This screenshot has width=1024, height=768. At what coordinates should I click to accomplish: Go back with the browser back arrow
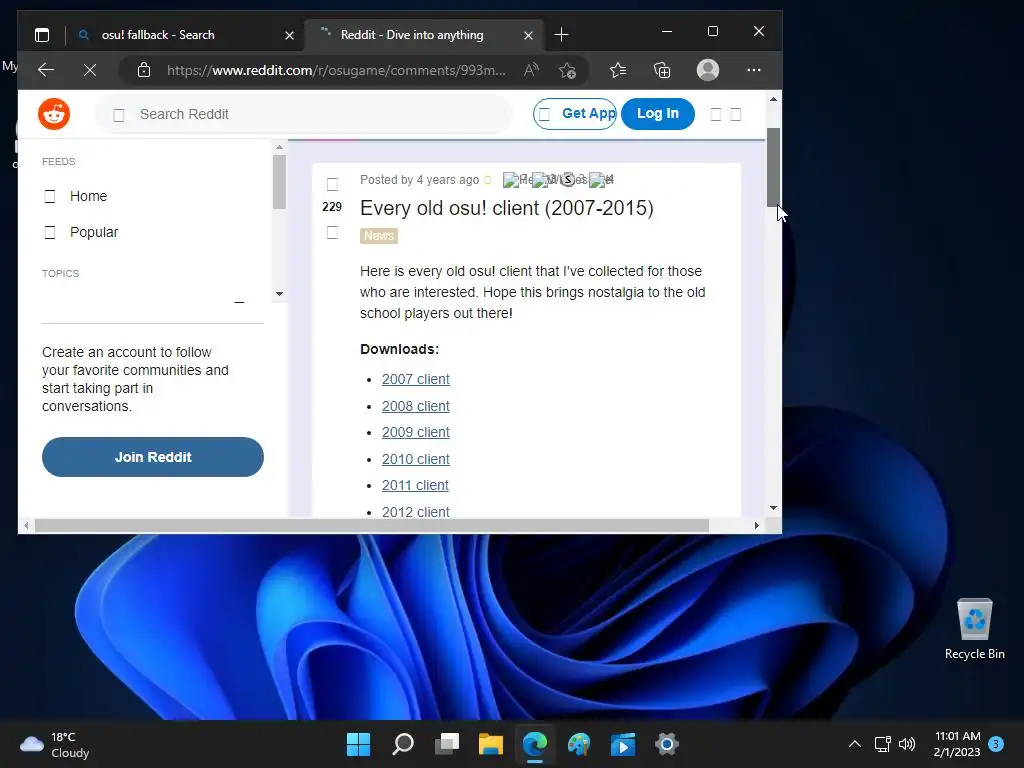tap(46, 70)
